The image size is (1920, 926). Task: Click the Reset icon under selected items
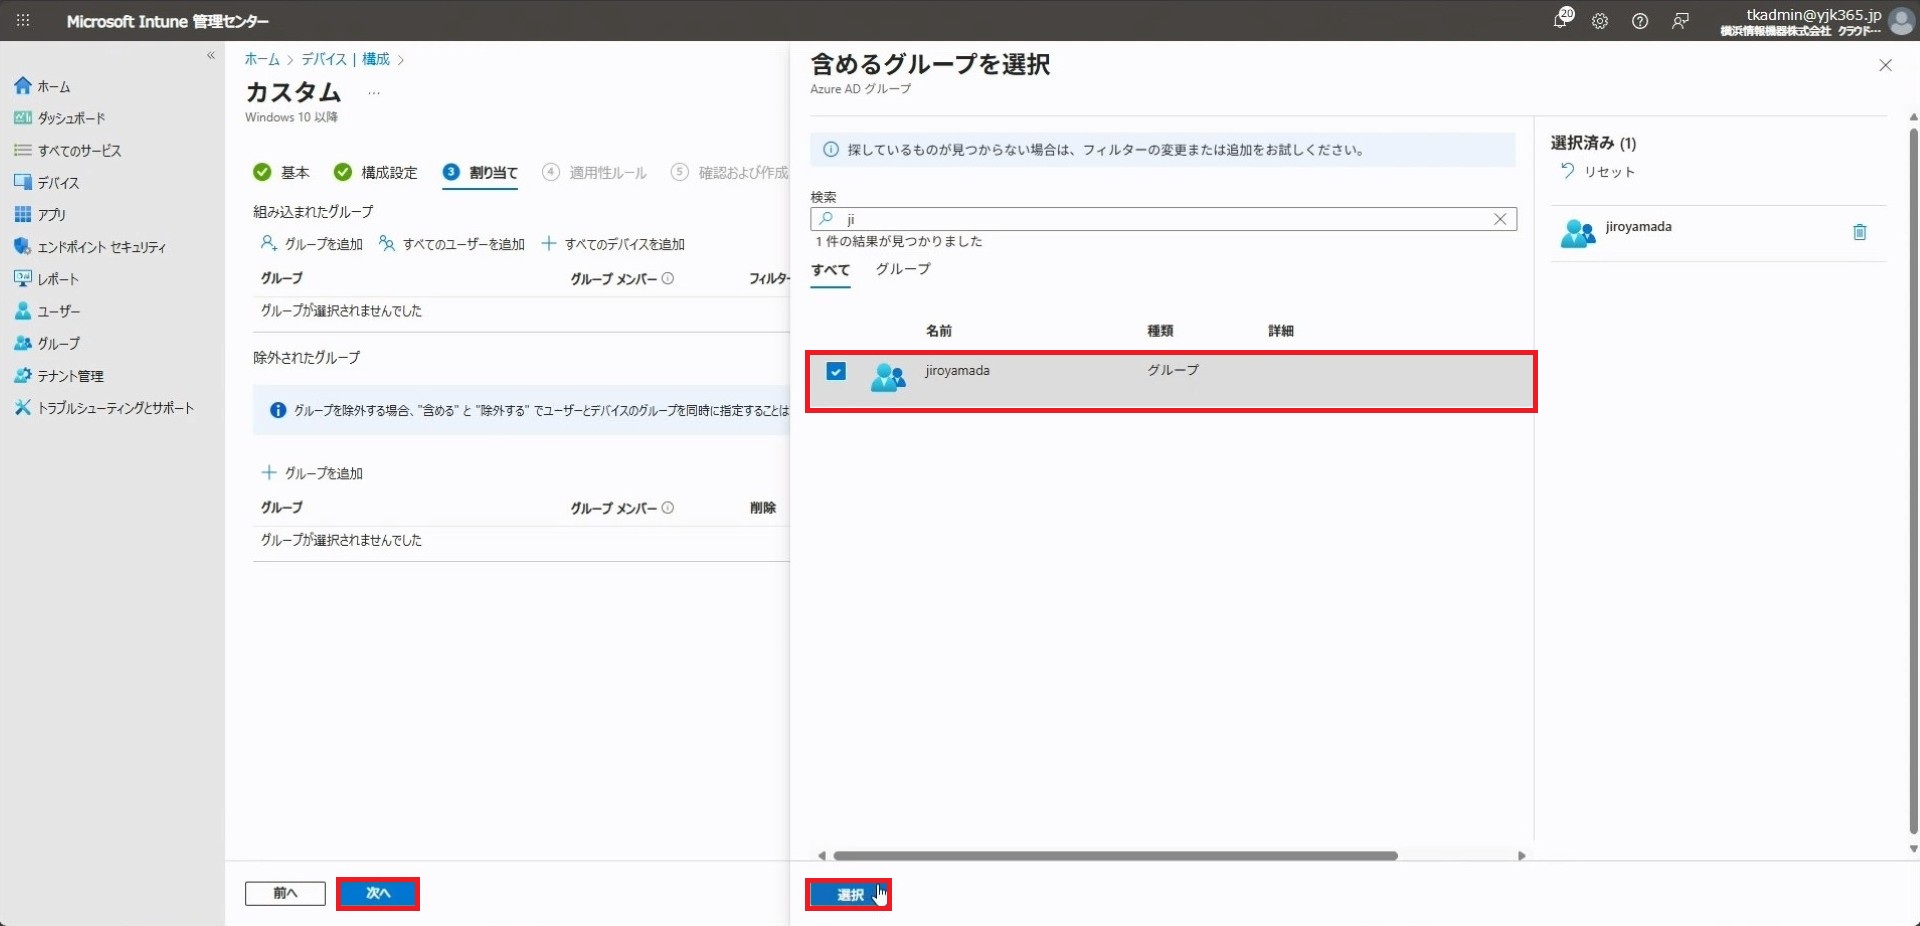pyautogui.click(x=1567, y=171)
